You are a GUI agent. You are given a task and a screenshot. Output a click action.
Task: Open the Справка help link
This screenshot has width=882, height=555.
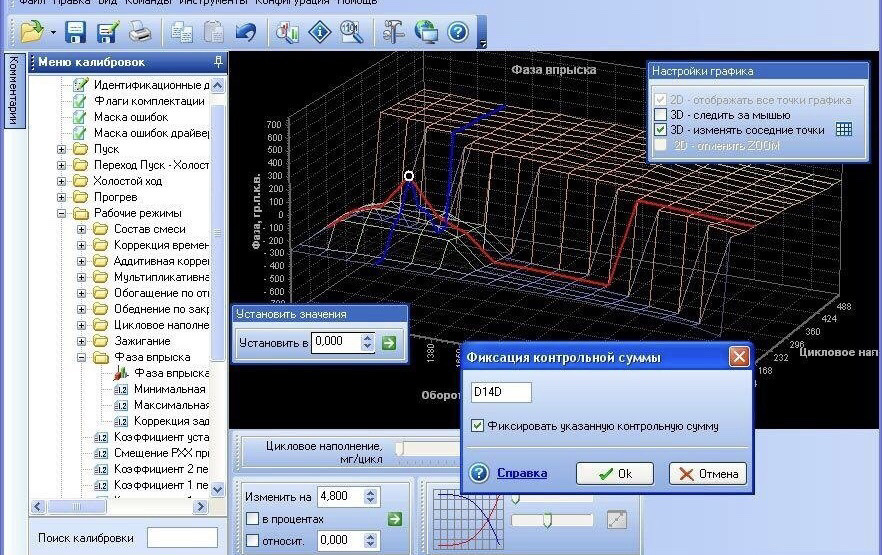(x=521, y=473)
